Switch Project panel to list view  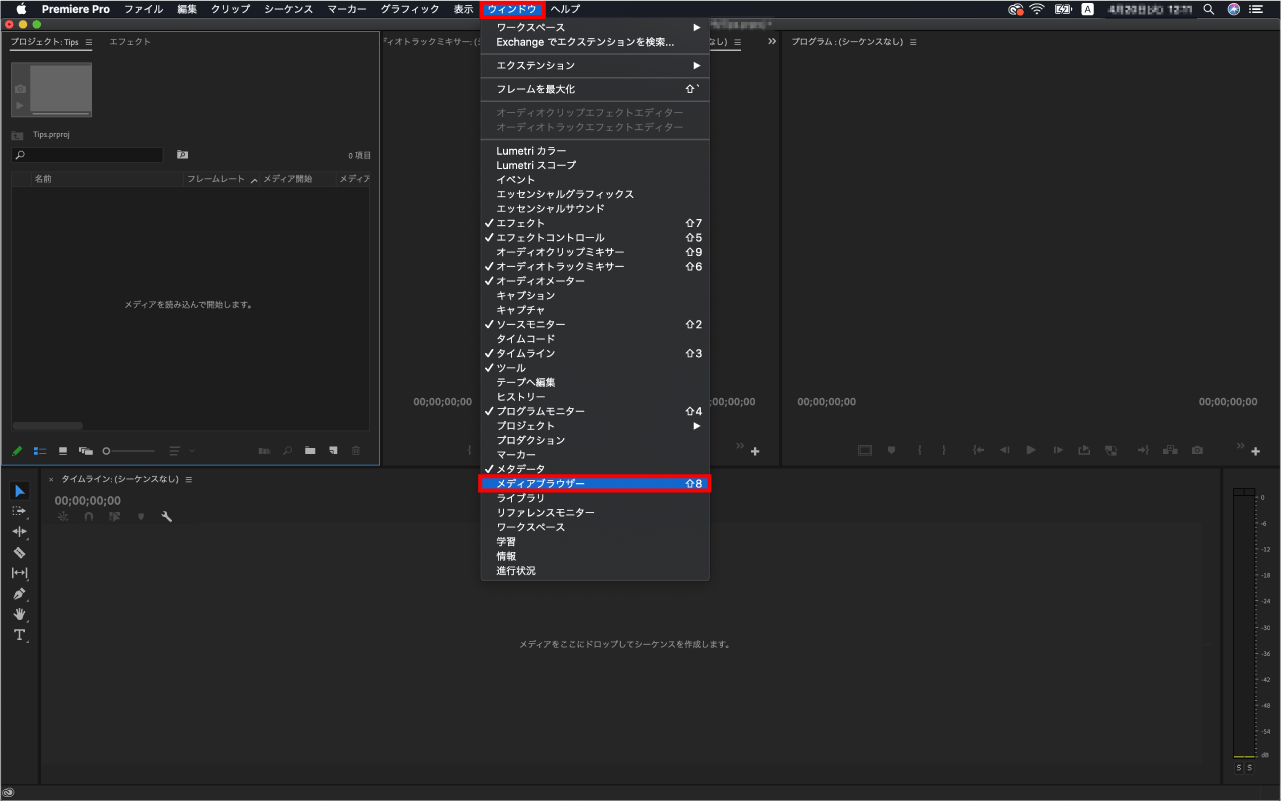coord(40,451)
